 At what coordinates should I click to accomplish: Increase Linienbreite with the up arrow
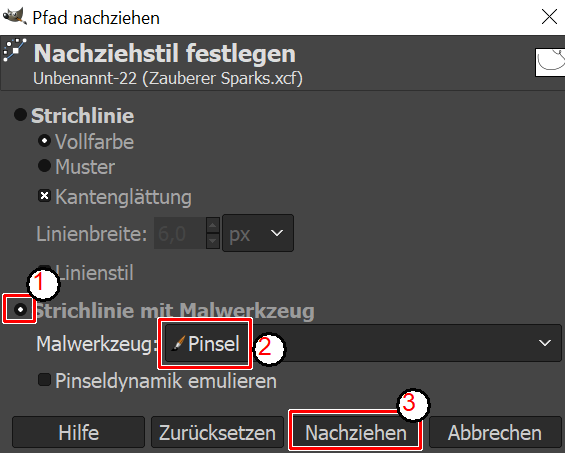click(x=213, y=225)
